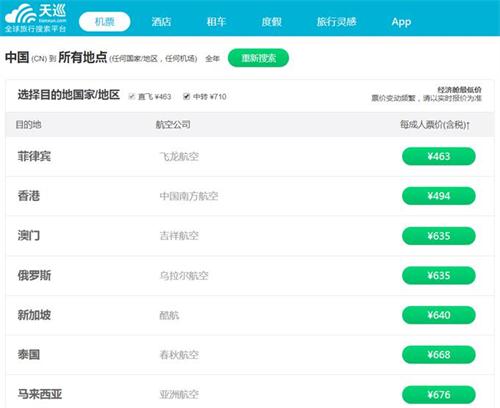This screenshot has height=408, width=500.
Task: Select the ¥668 price button for 泰国
Action: pyautogui.click(x=439, y=355)
